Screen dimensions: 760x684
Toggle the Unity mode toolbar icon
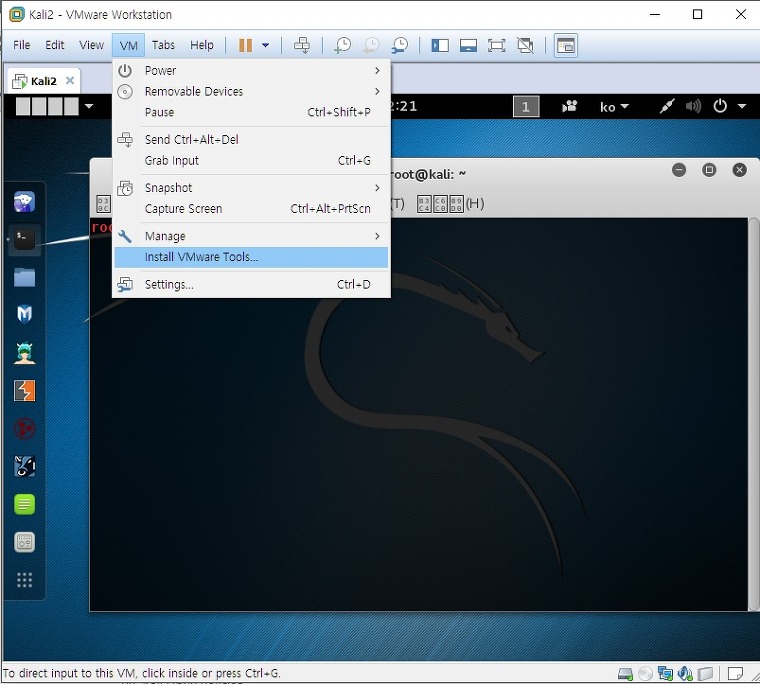click(x=525, y=46)
